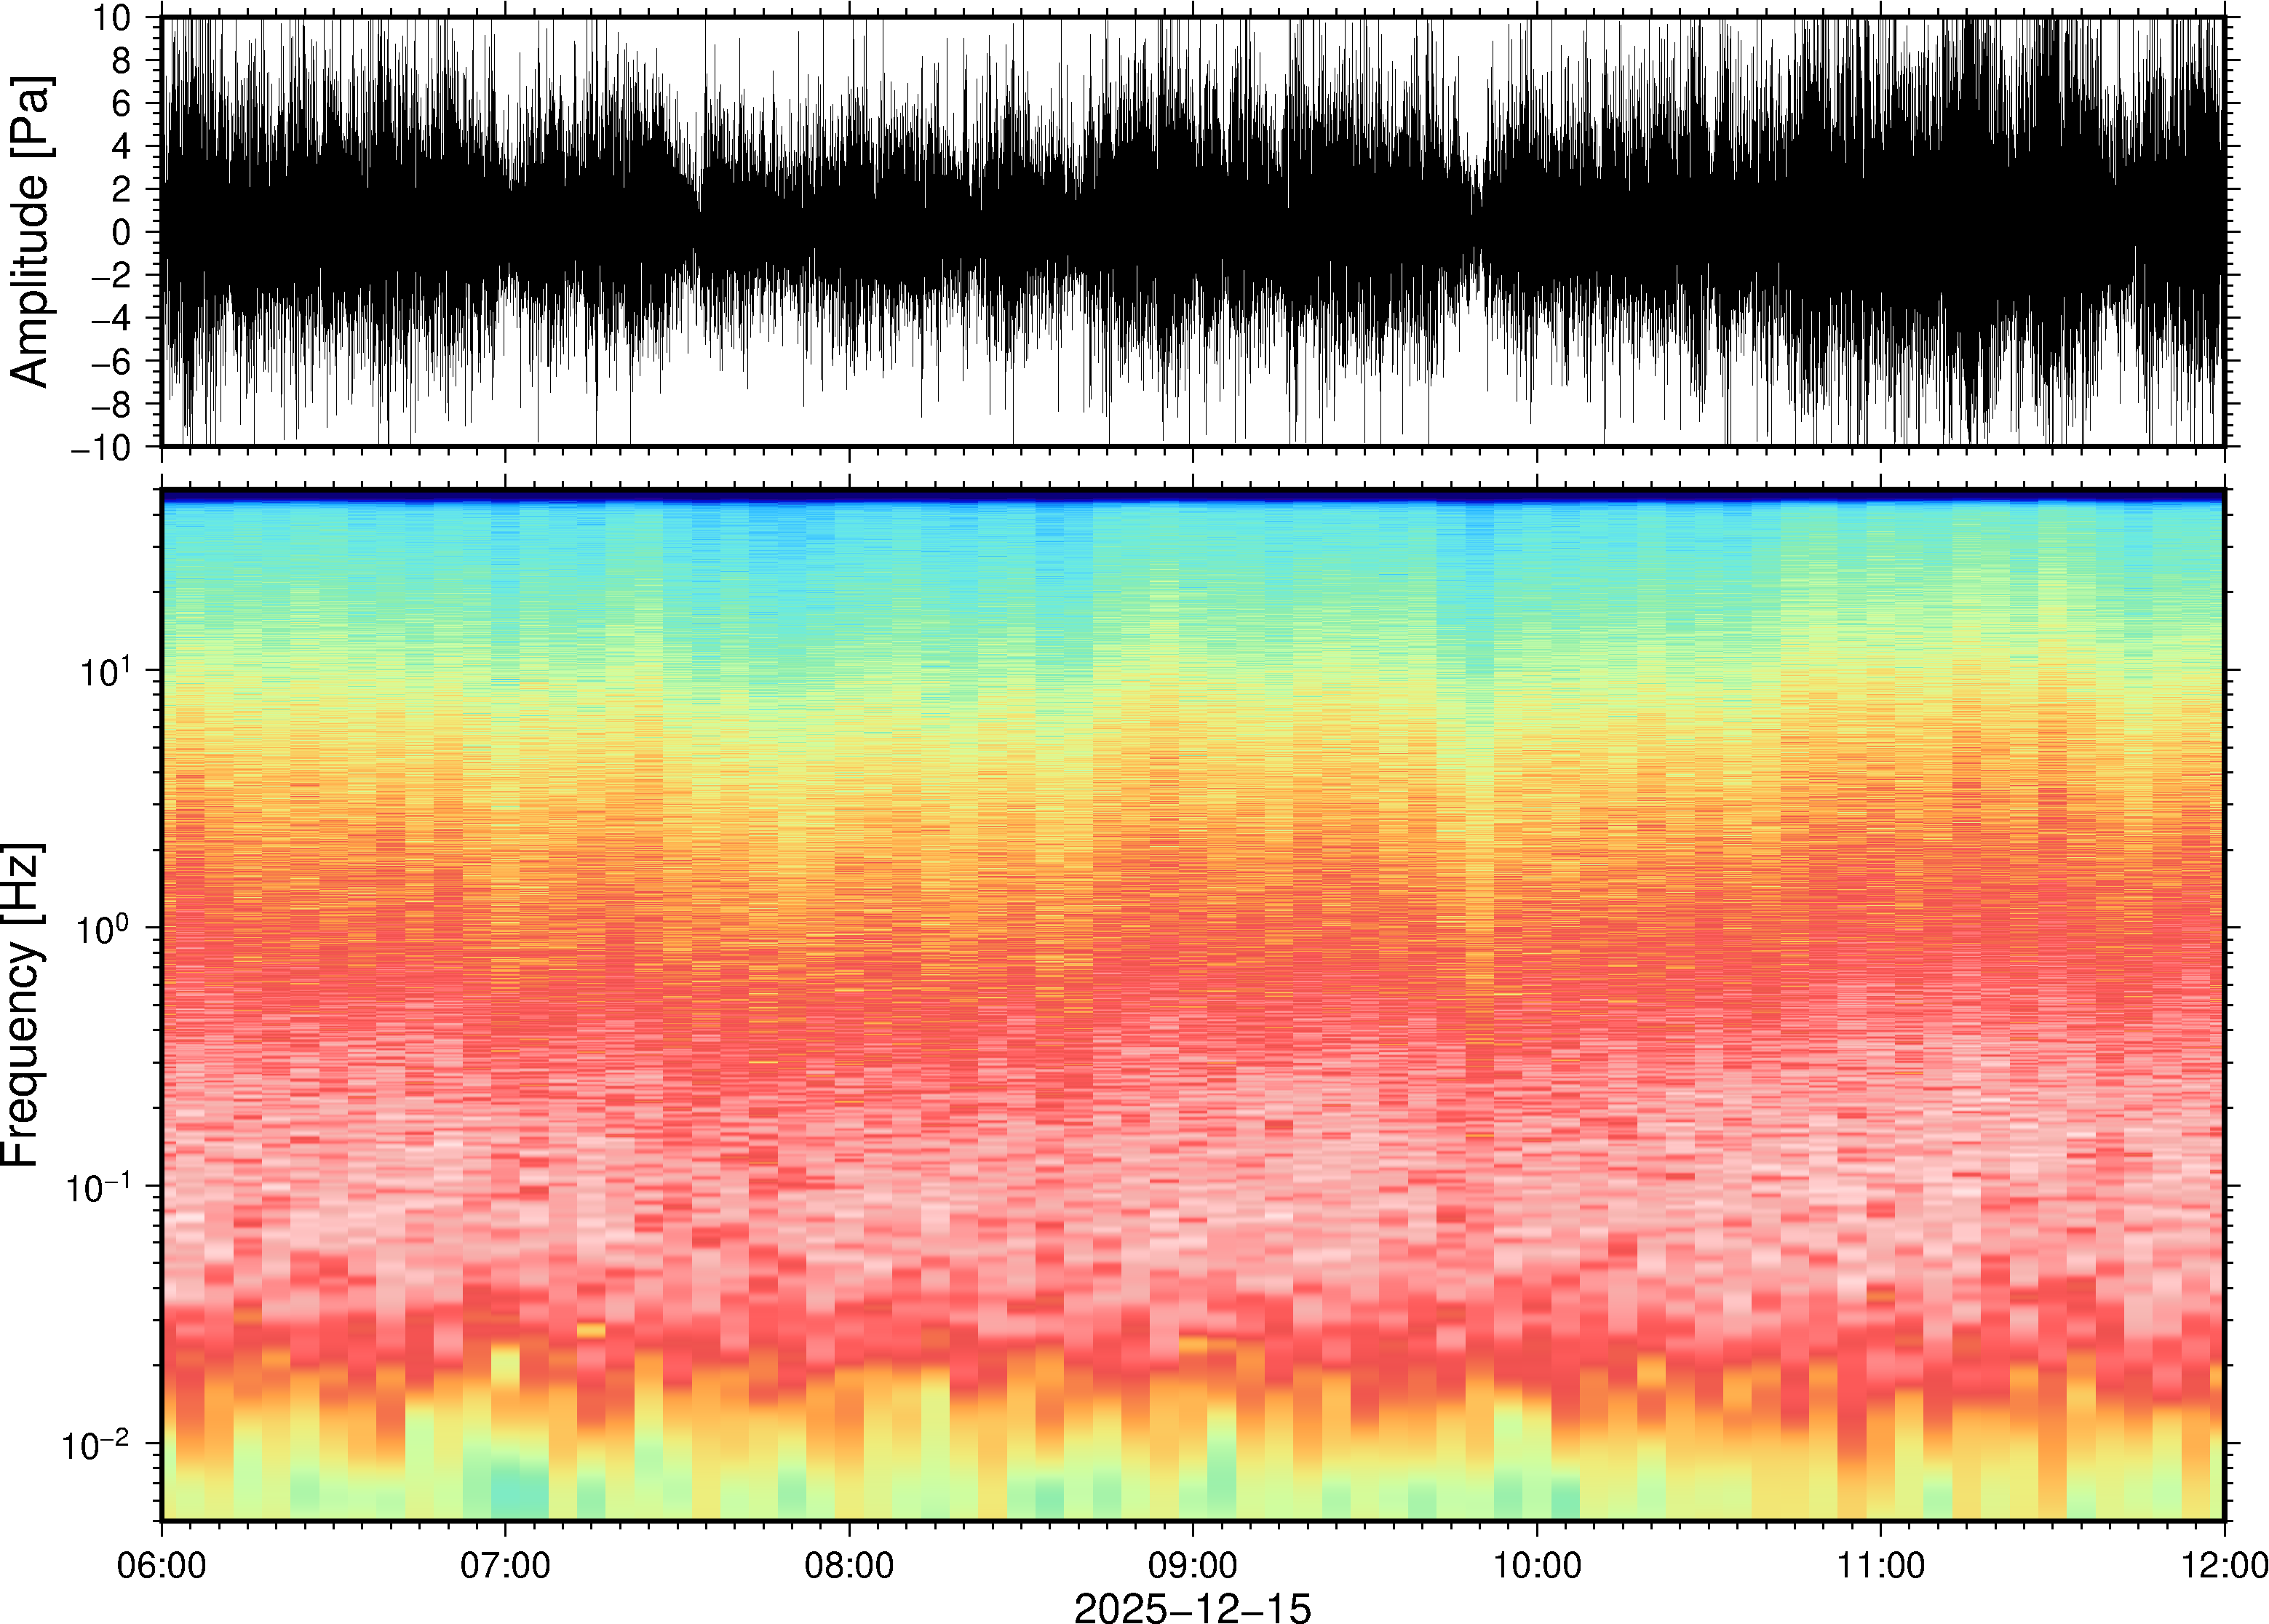The width and height of the screenshot is (2269, 1624).
Task: Click the Frequency [Hz] axis title
Action: (22, 1005)
